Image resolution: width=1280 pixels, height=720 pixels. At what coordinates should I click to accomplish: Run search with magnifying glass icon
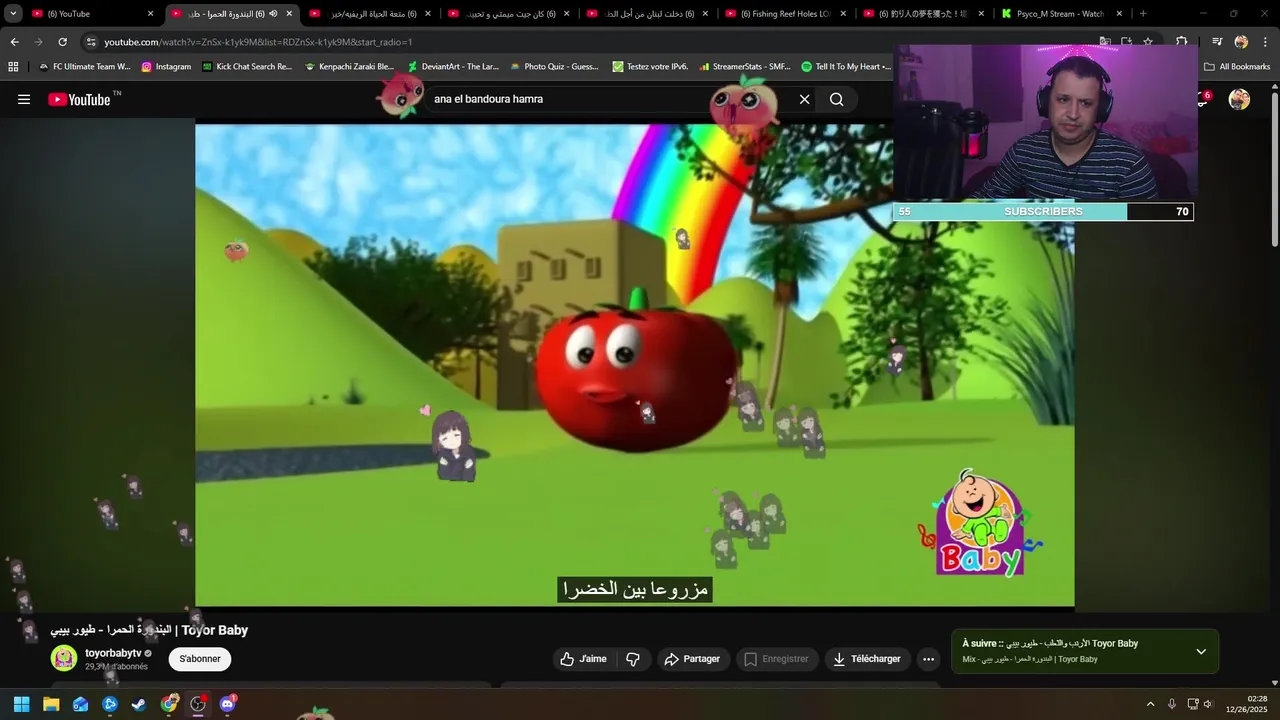click(x=837, y=99)
